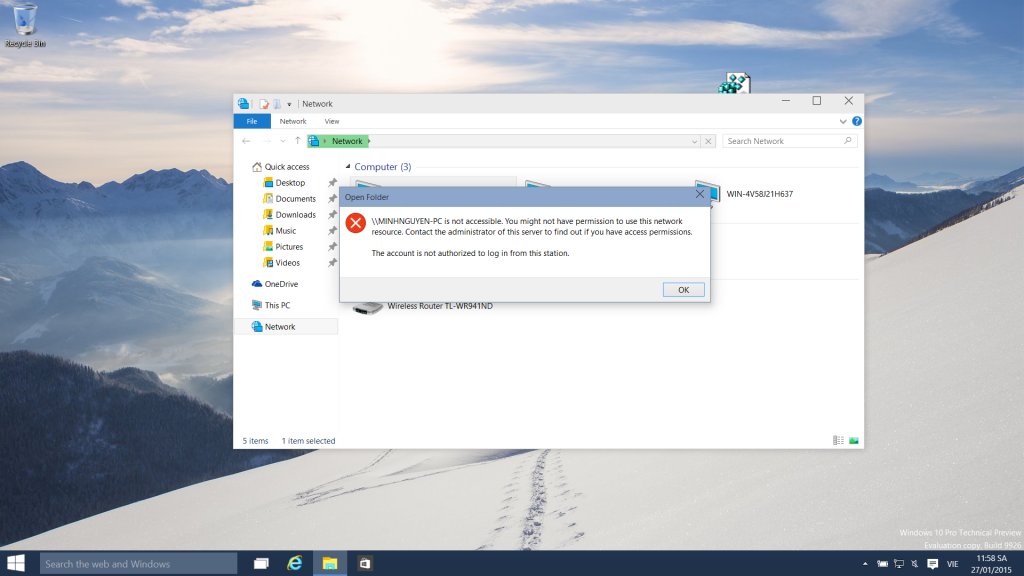Open clock showing 11:58 SA
This screenshot has height=576, width=1024.
pos(991,564)
